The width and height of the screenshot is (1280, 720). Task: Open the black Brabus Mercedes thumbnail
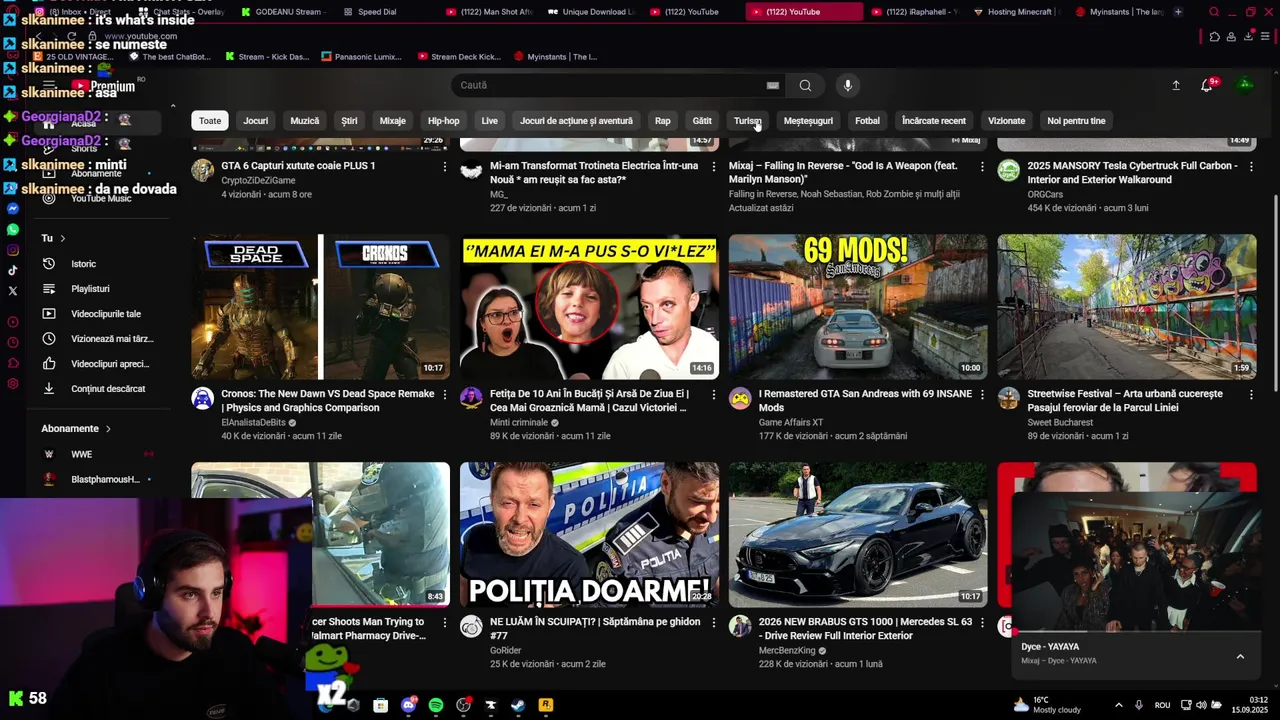(x=858, y=535)
